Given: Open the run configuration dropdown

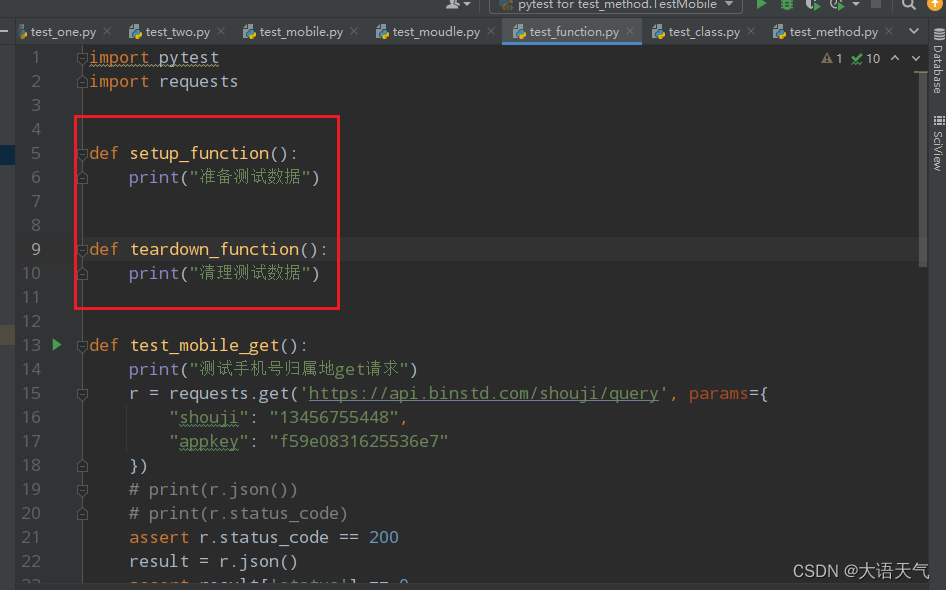Looking at the screenshot, I should (x=728, y=6).
